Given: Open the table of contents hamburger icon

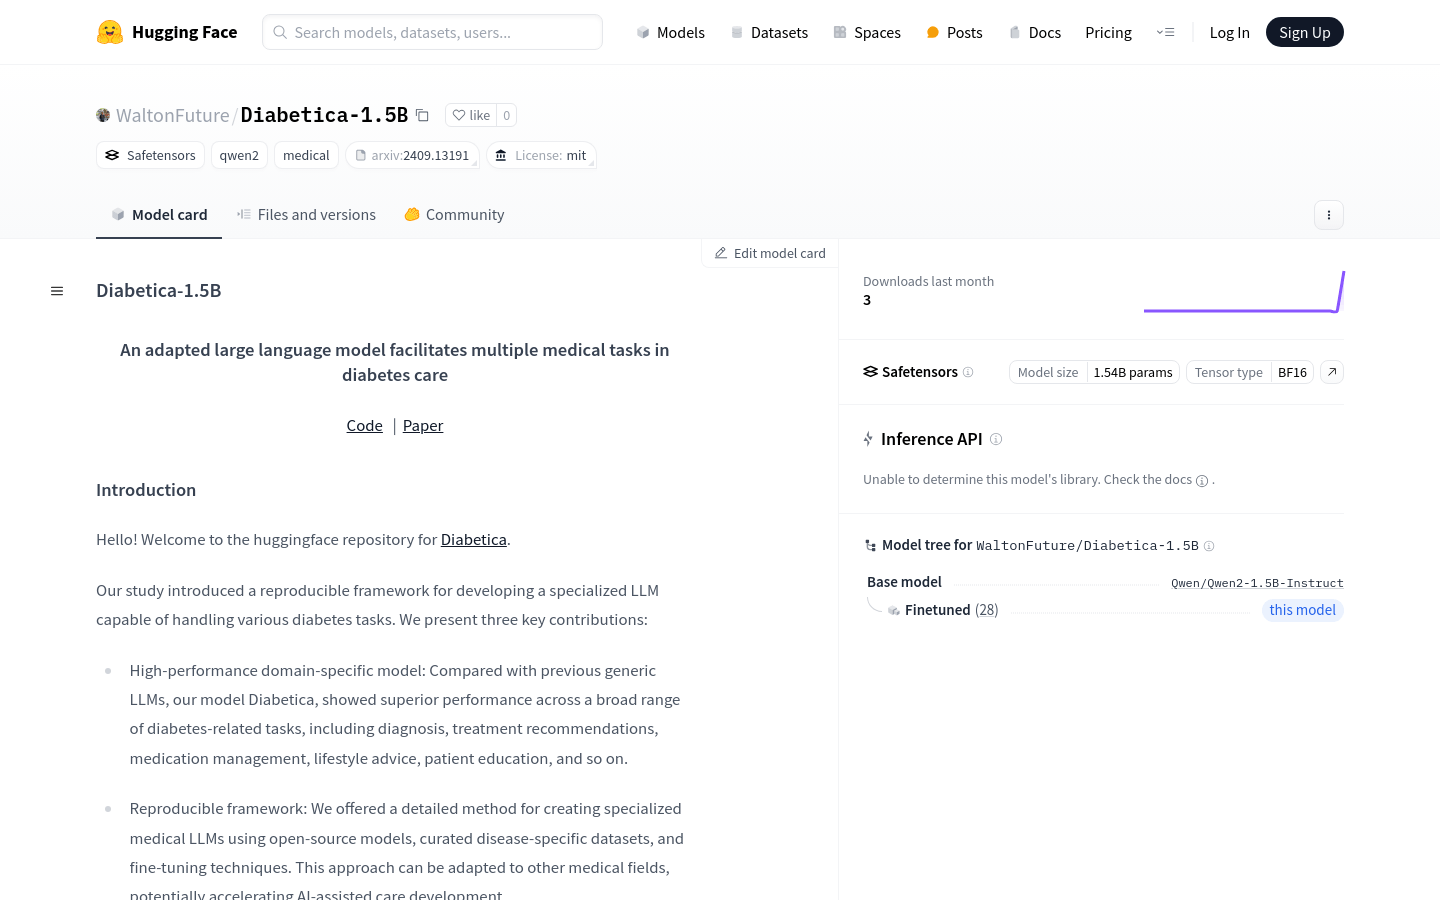Looking at the screenshot, I should (x=57, y=291).
